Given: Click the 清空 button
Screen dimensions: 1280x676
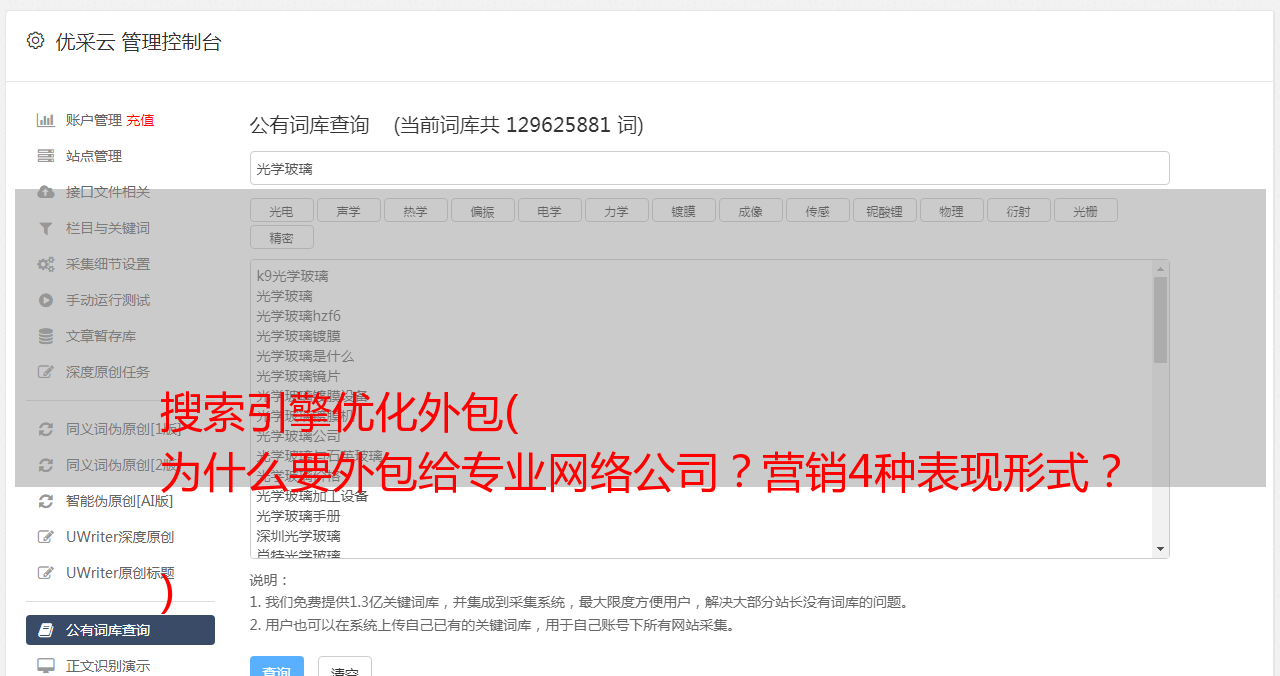Looking at the screenshot, I should 345,667.
